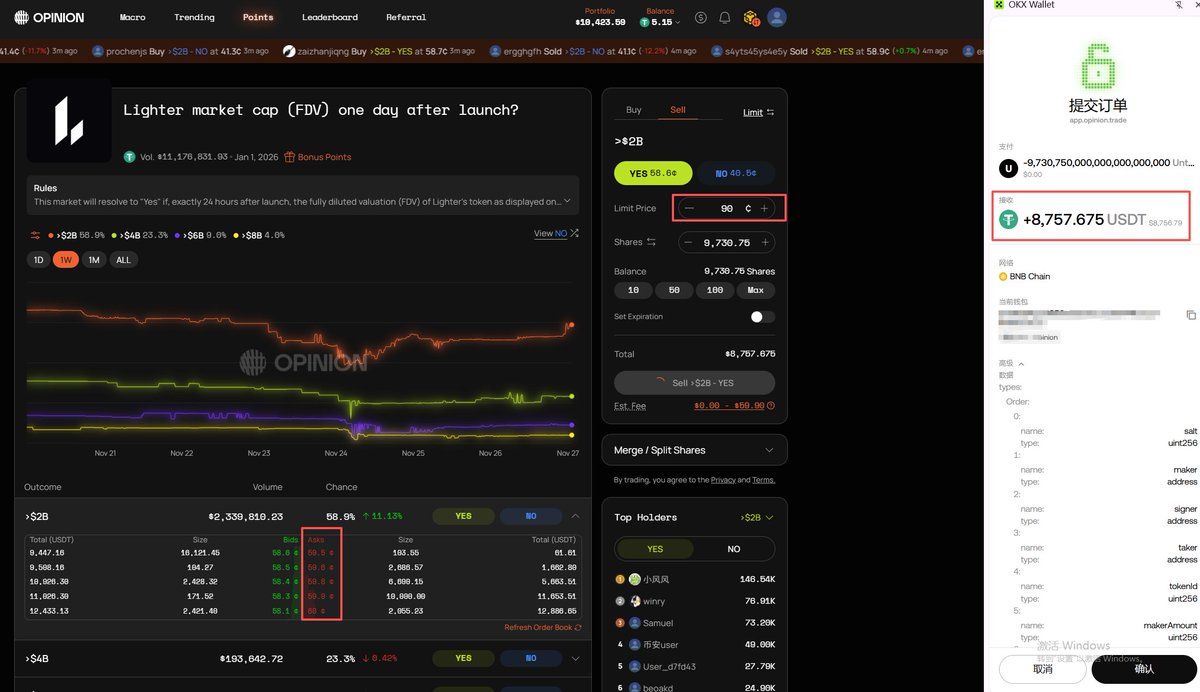1200x692 pixels.
Task: Expand the >$4B outcome row chevron
Action: click(x=575, y=658)
